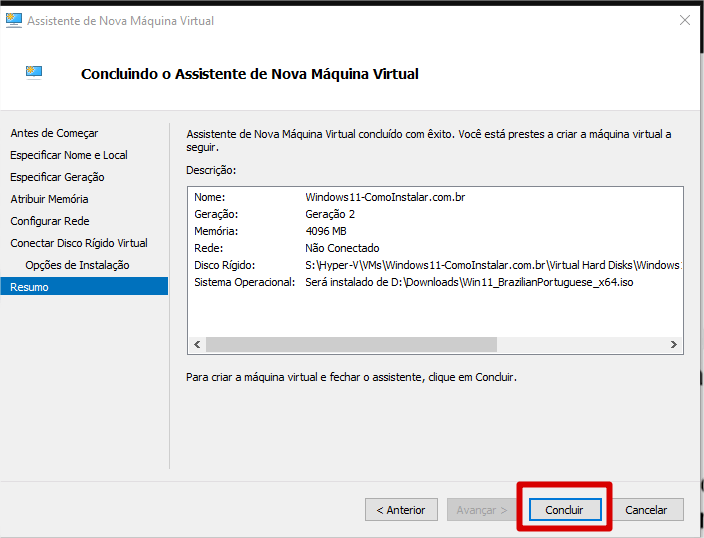704x538 pixels.
Task: Click the Cancelar button
Action: pyautogui.click(x=646, y=510)
